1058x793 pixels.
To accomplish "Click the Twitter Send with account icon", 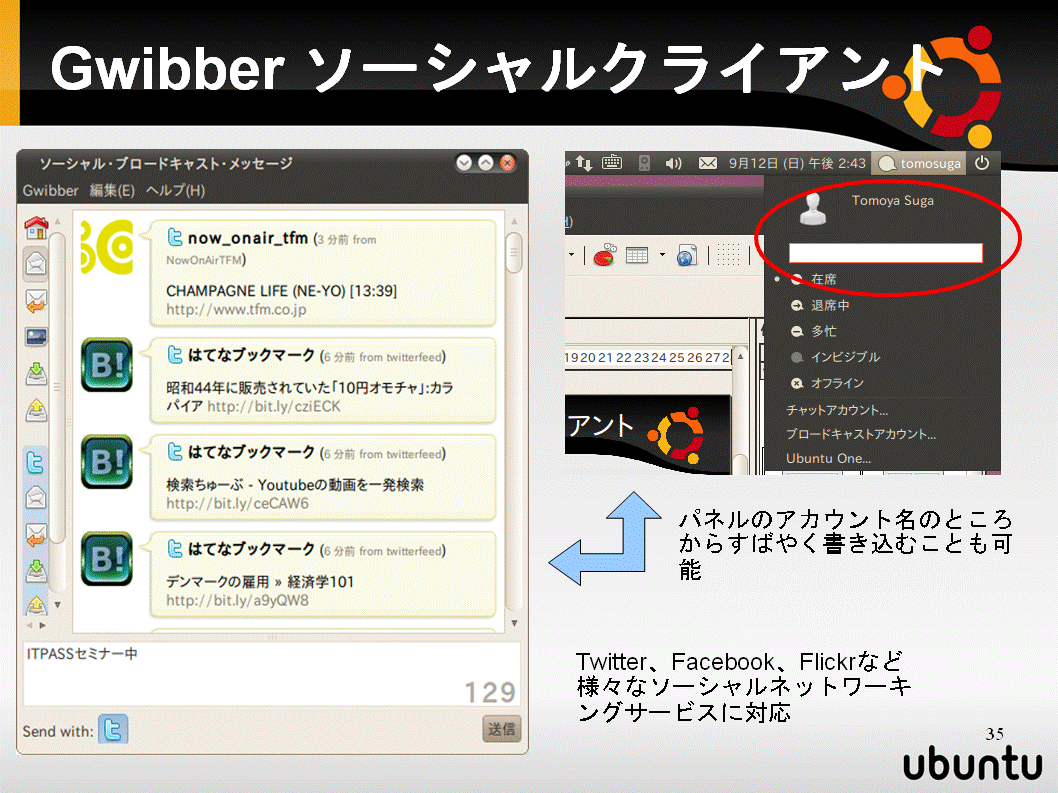I will point(113,730).
